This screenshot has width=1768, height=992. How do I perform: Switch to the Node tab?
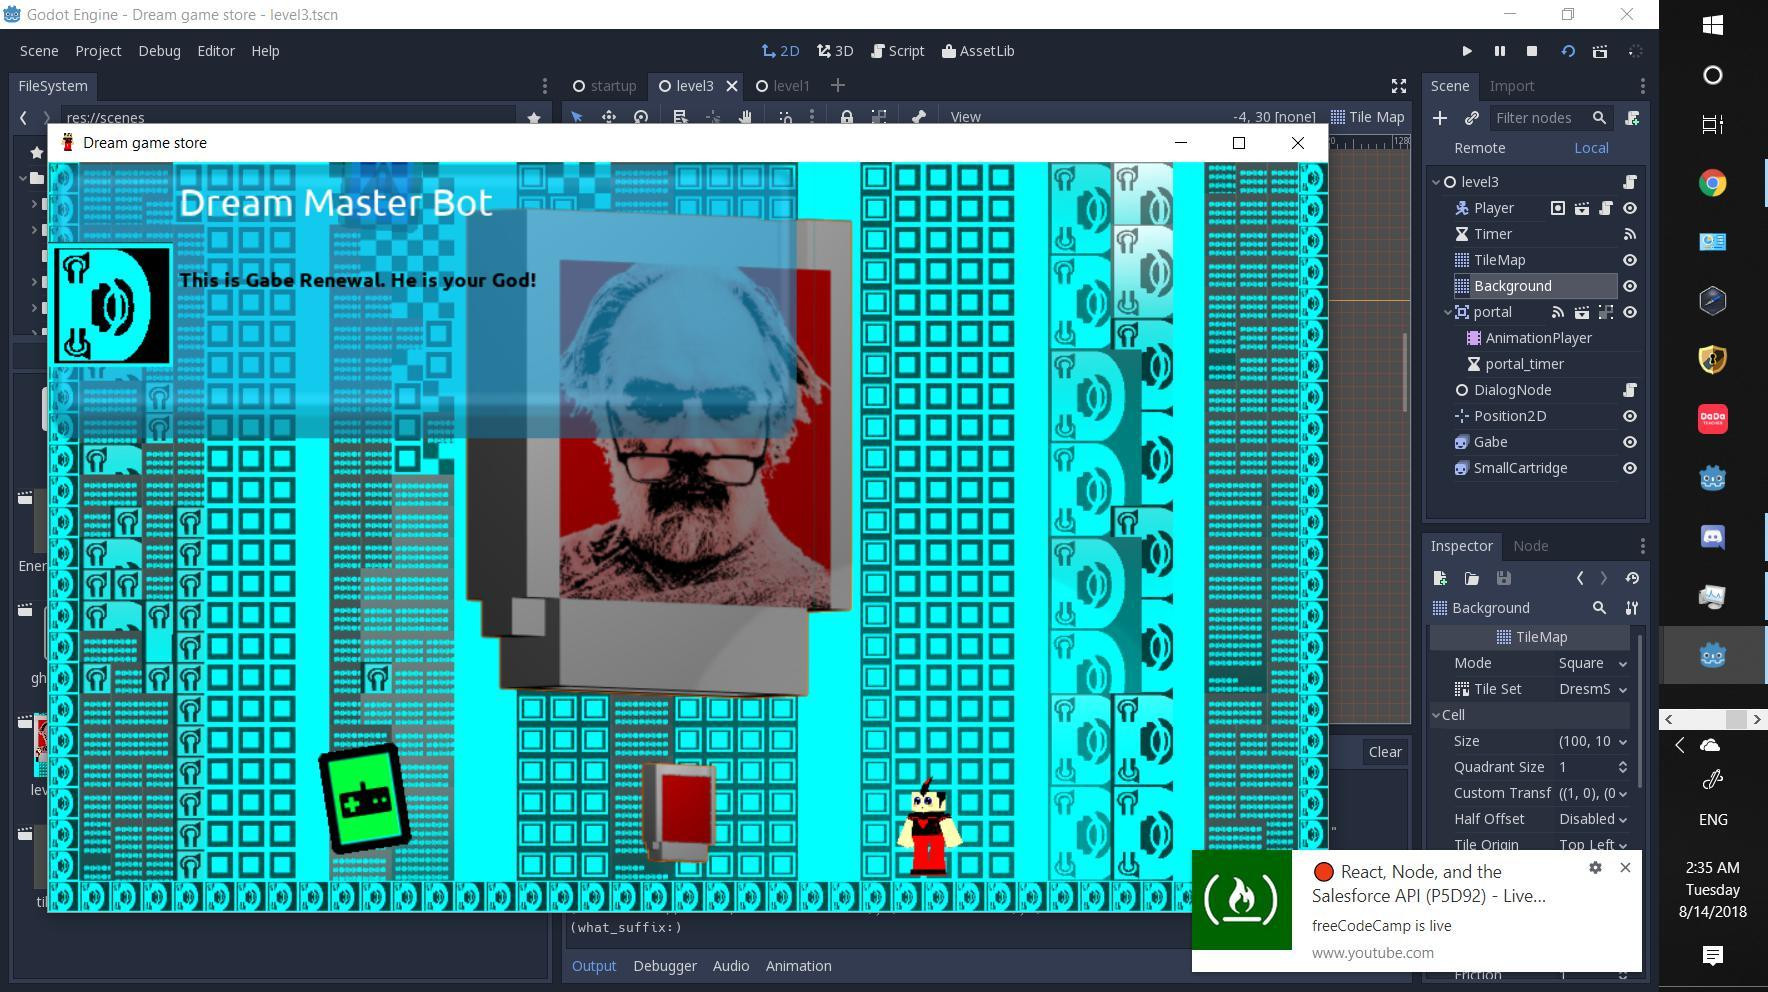[x=1530, y=546]
